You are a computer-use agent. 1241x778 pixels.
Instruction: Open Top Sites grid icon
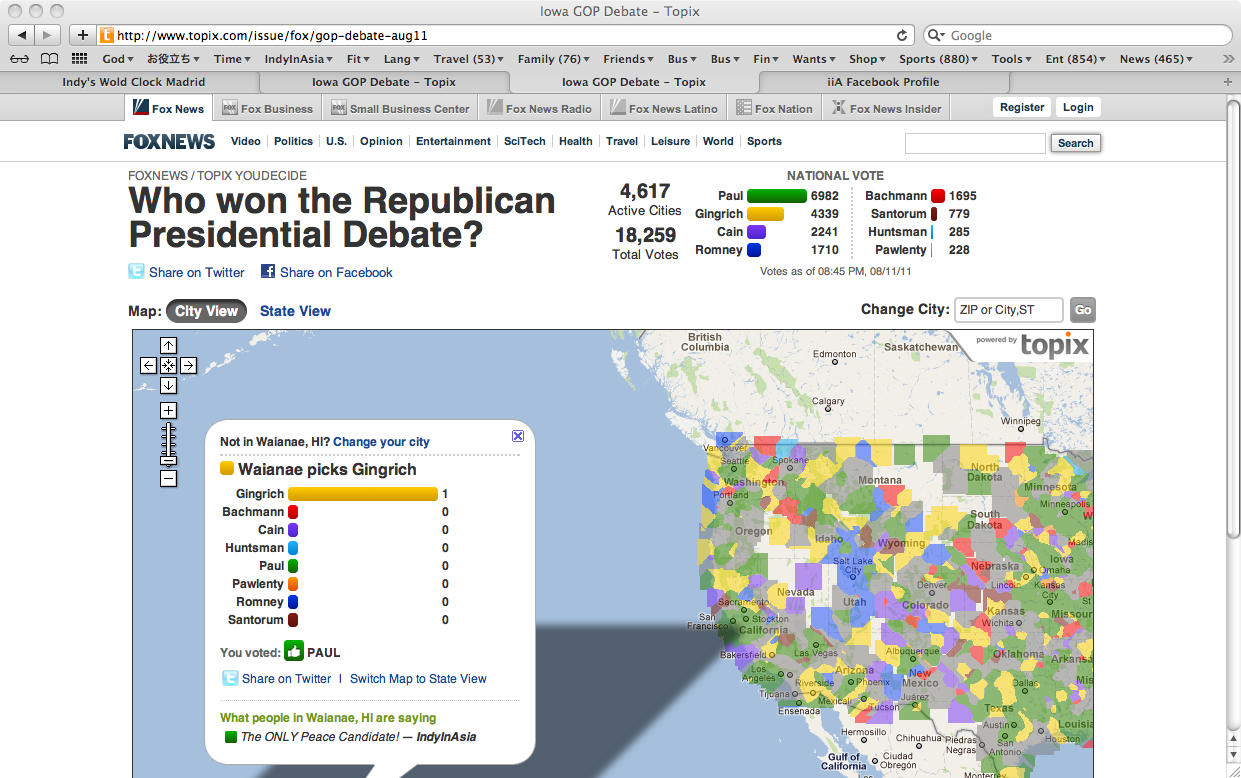point(81,59)
